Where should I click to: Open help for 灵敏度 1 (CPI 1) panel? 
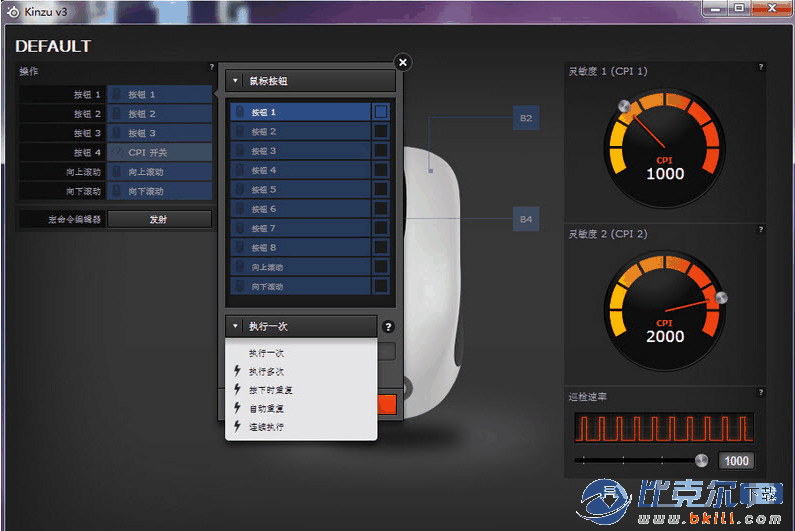[760, 67]
